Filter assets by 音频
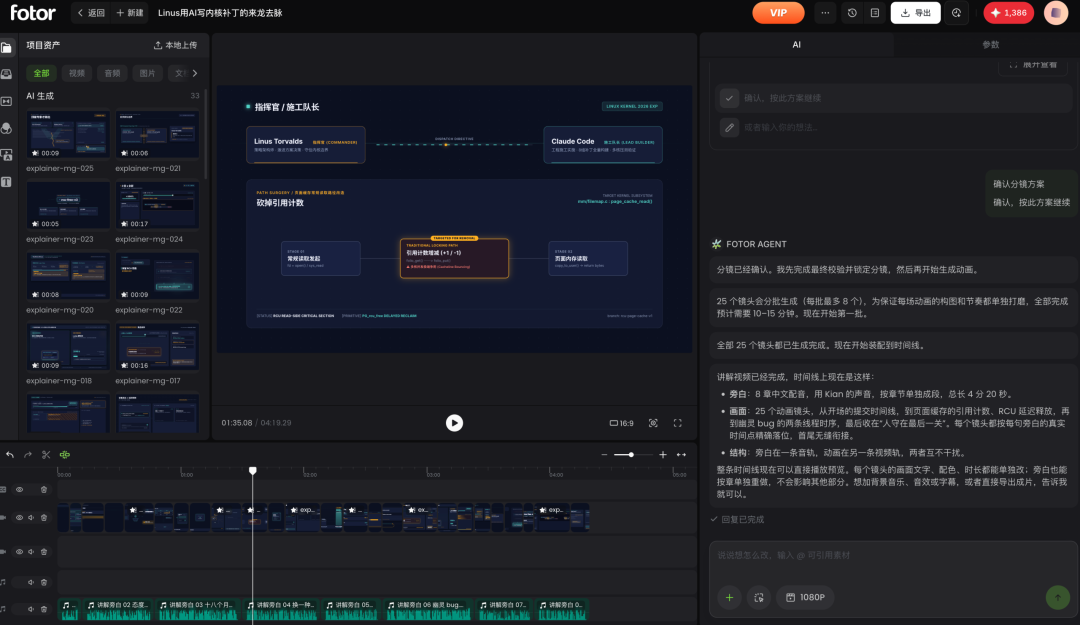 click(112, 73)
